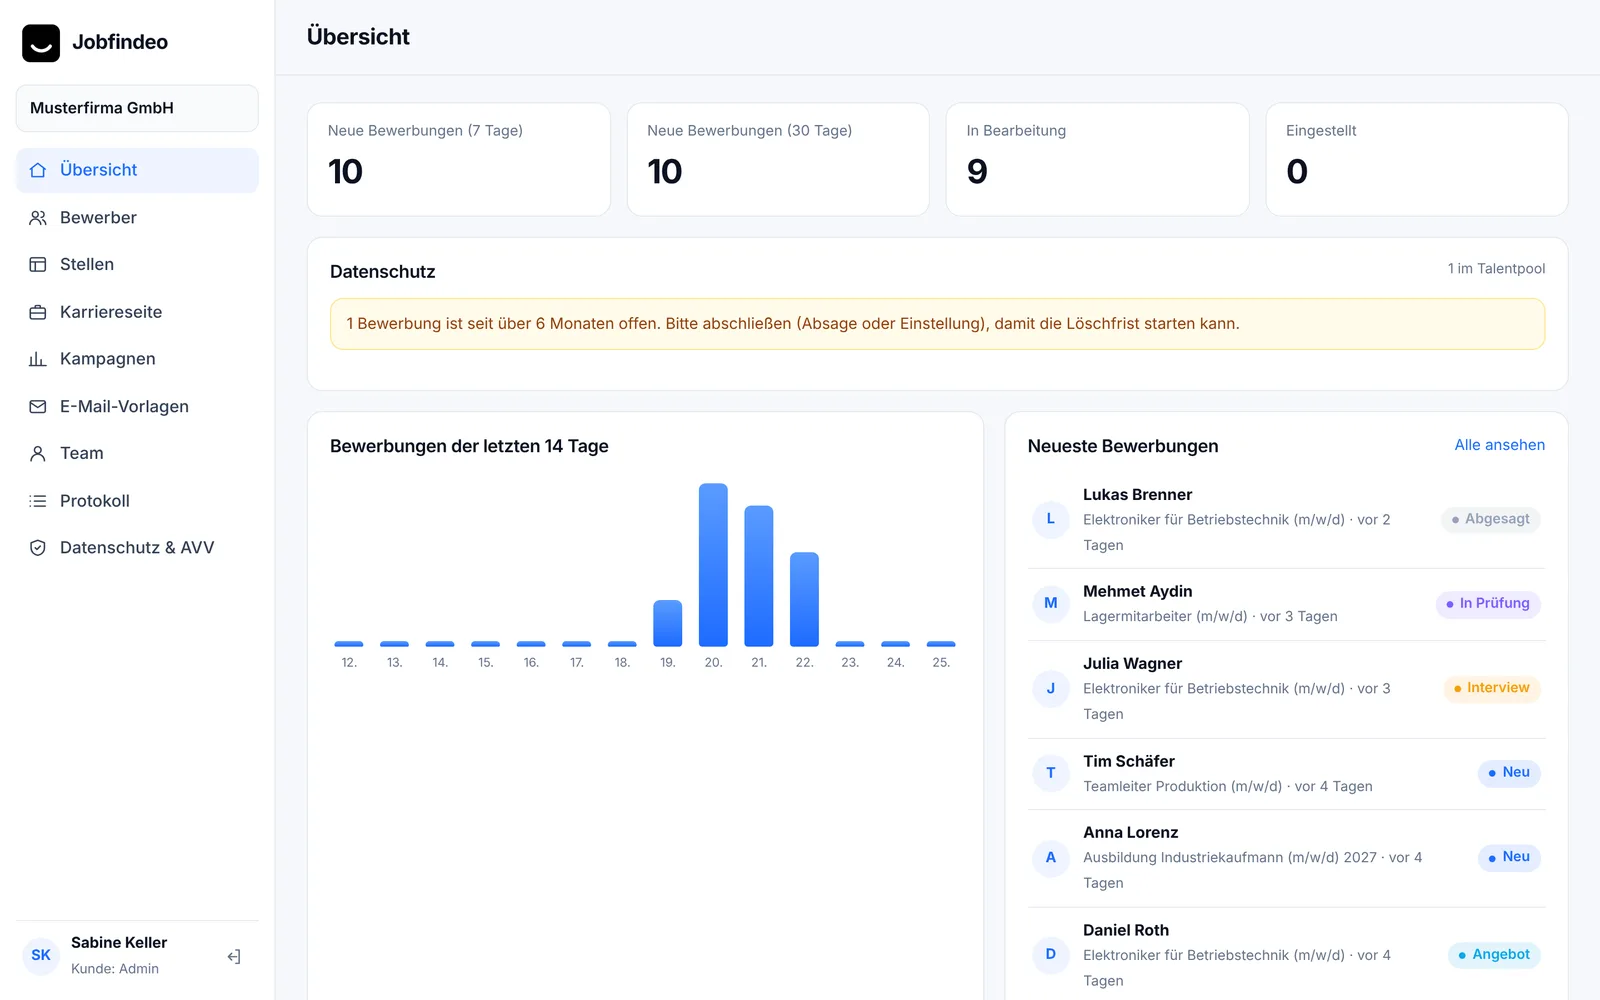Open the Team menu item
Image resolution: width=1600 pixels, height=1000 pixels.
pyautogui.click(x=137, y=454)
